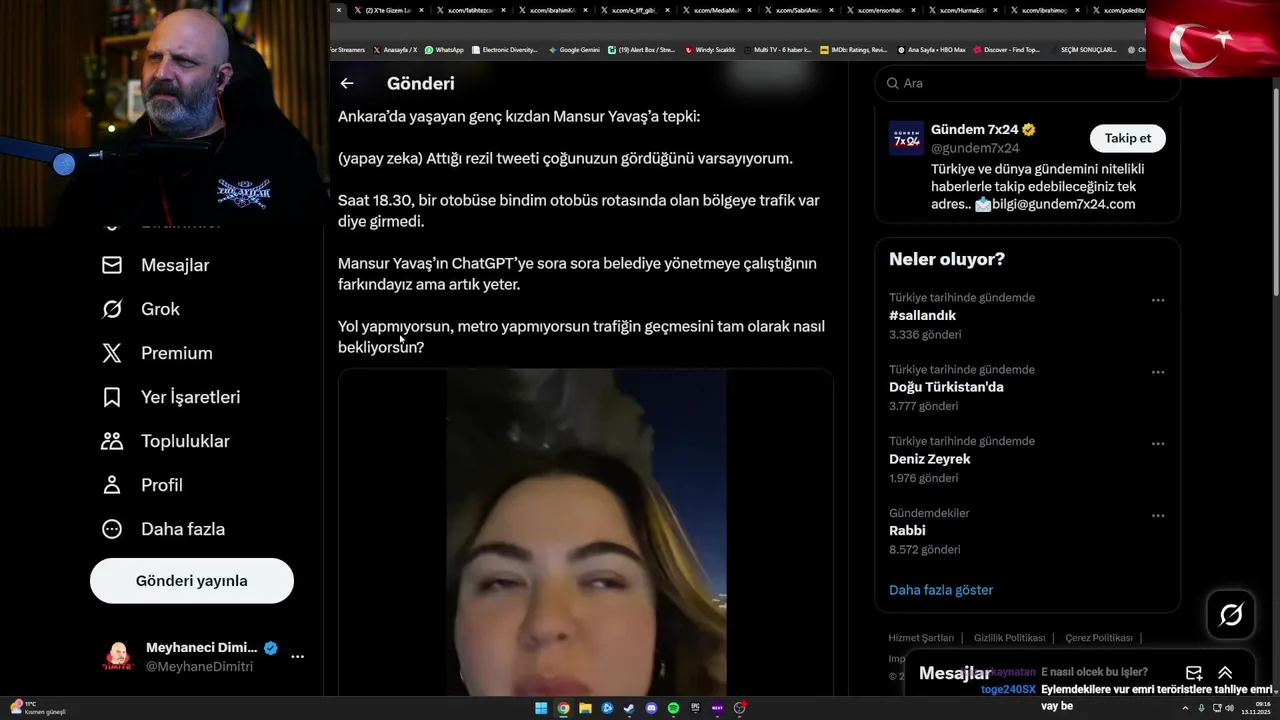The width and height of the screenshot is (1280, 720).
Task: Open Multi TV - 6 haber bookmark
Action: [x=777, y=50]
